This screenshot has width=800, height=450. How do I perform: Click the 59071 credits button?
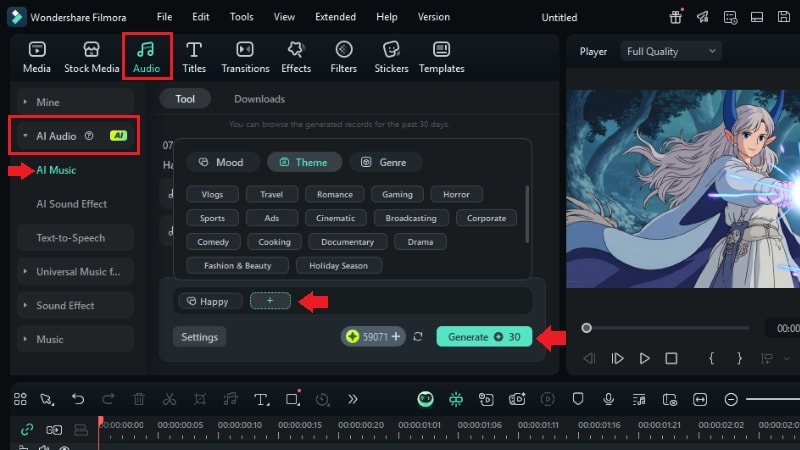click(373, 337)
